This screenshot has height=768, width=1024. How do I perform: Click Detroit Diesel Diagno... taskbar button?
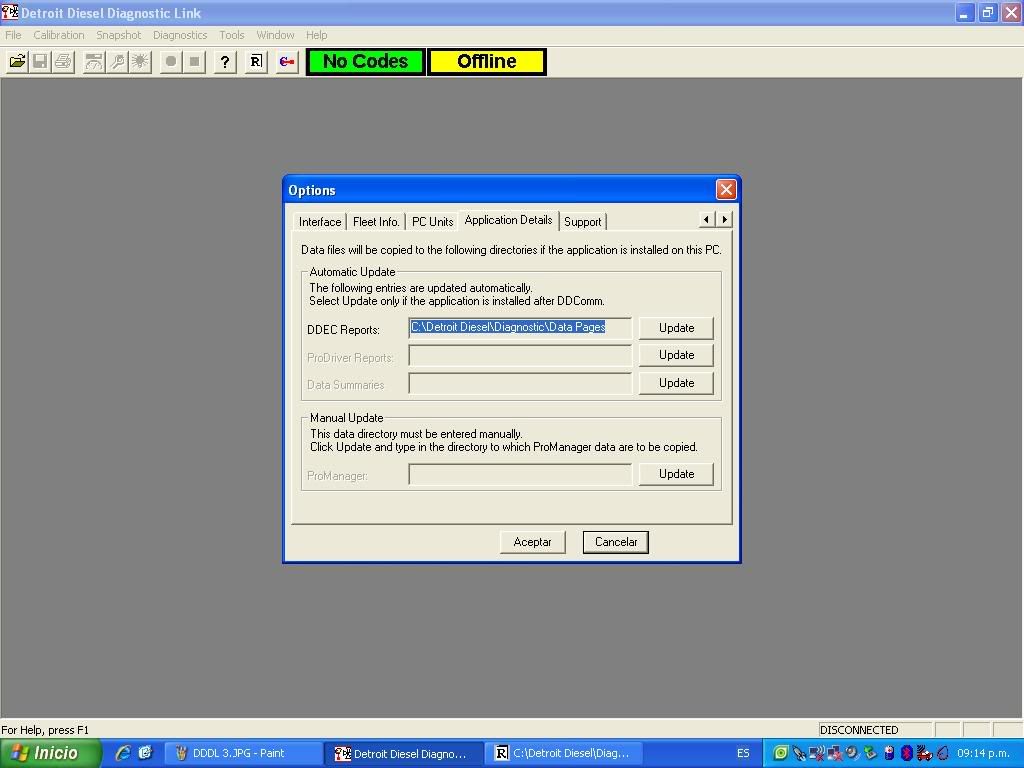404,754
